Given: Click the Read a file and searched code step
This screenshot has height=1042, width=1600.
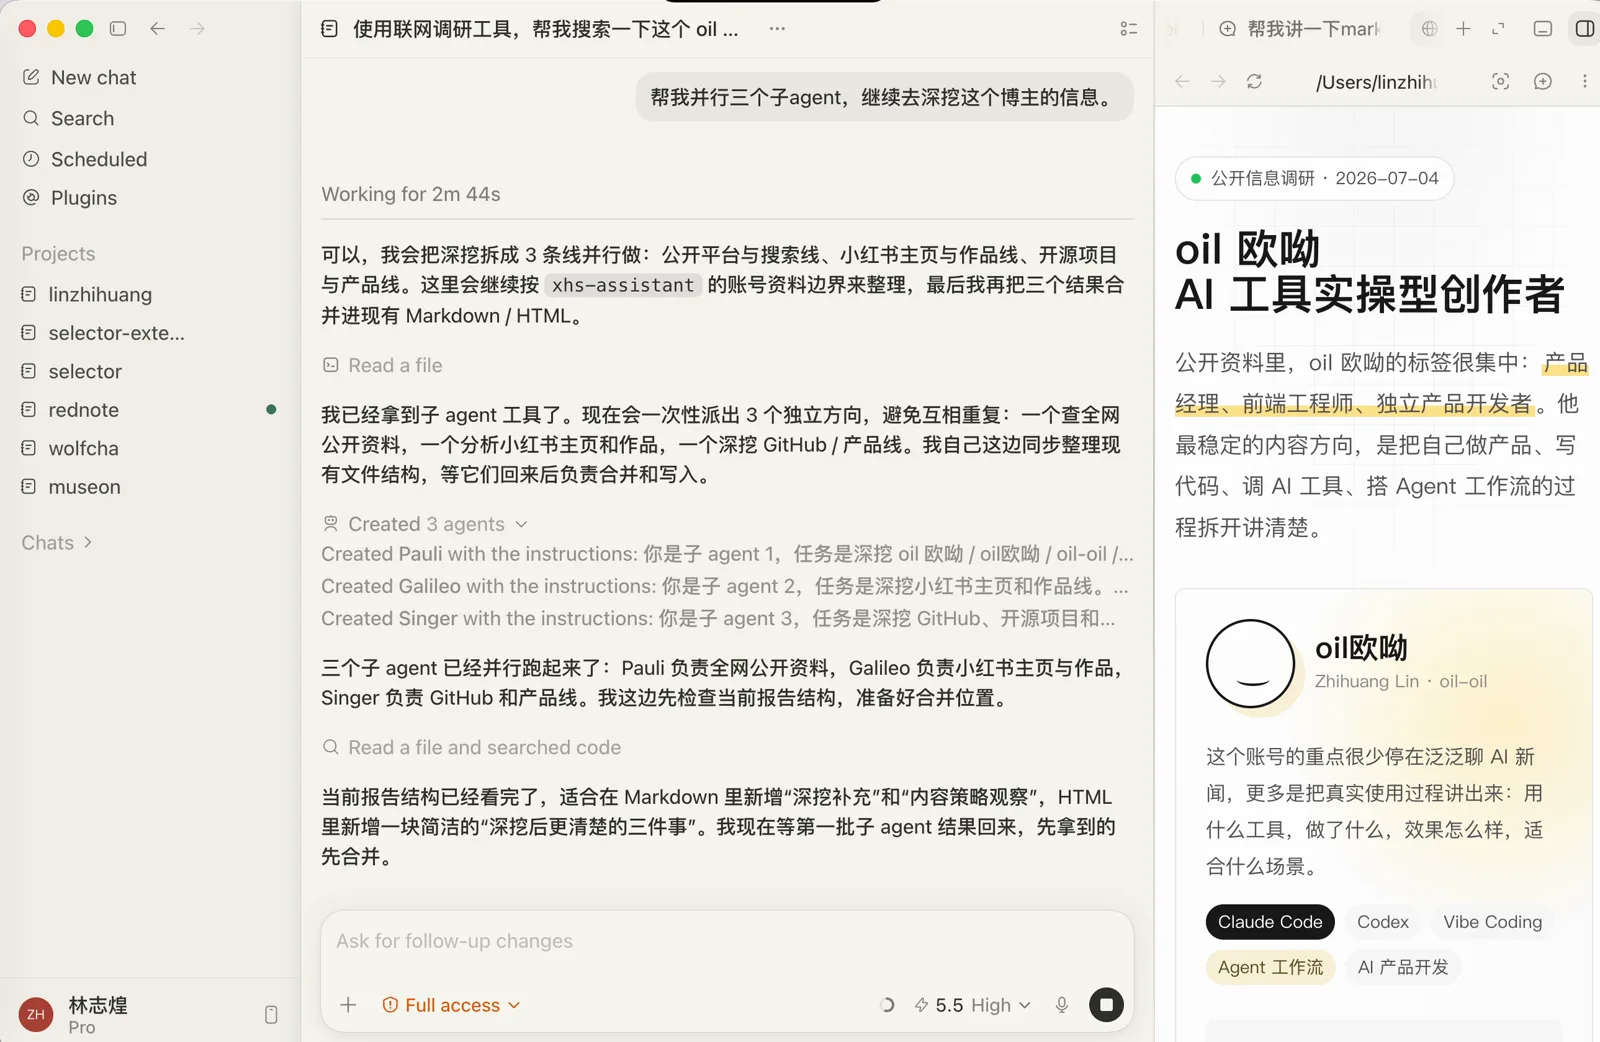Looking at the screenshot, I should [x=472, y=747].
